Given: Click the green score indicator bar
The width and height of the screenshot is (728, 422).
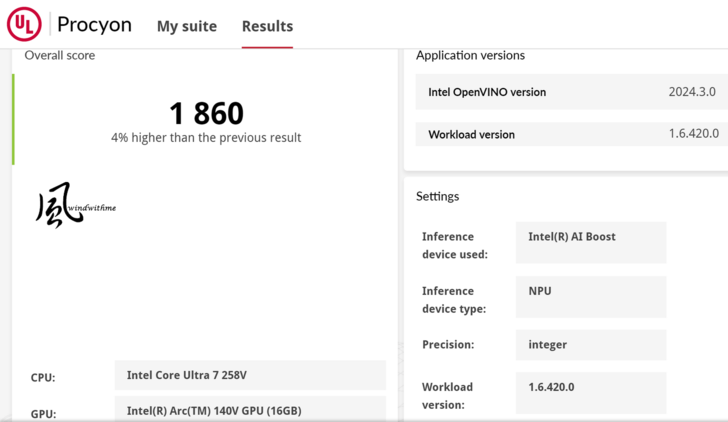Looking at the screenshot, I should coord(13,119).
